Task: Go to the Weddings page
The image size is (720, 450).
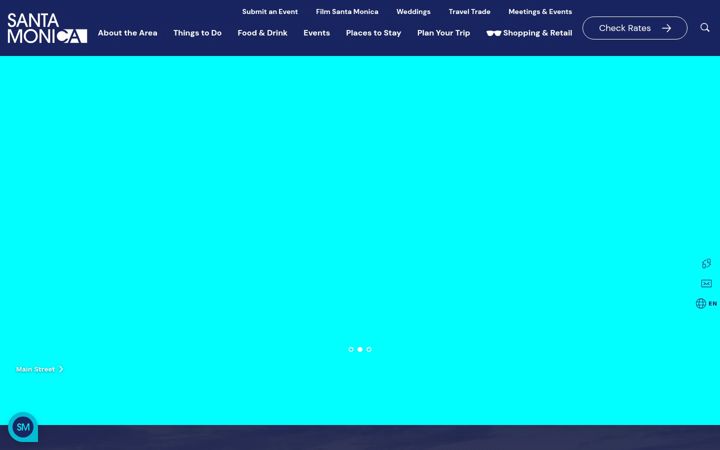Action: point(413,11)
